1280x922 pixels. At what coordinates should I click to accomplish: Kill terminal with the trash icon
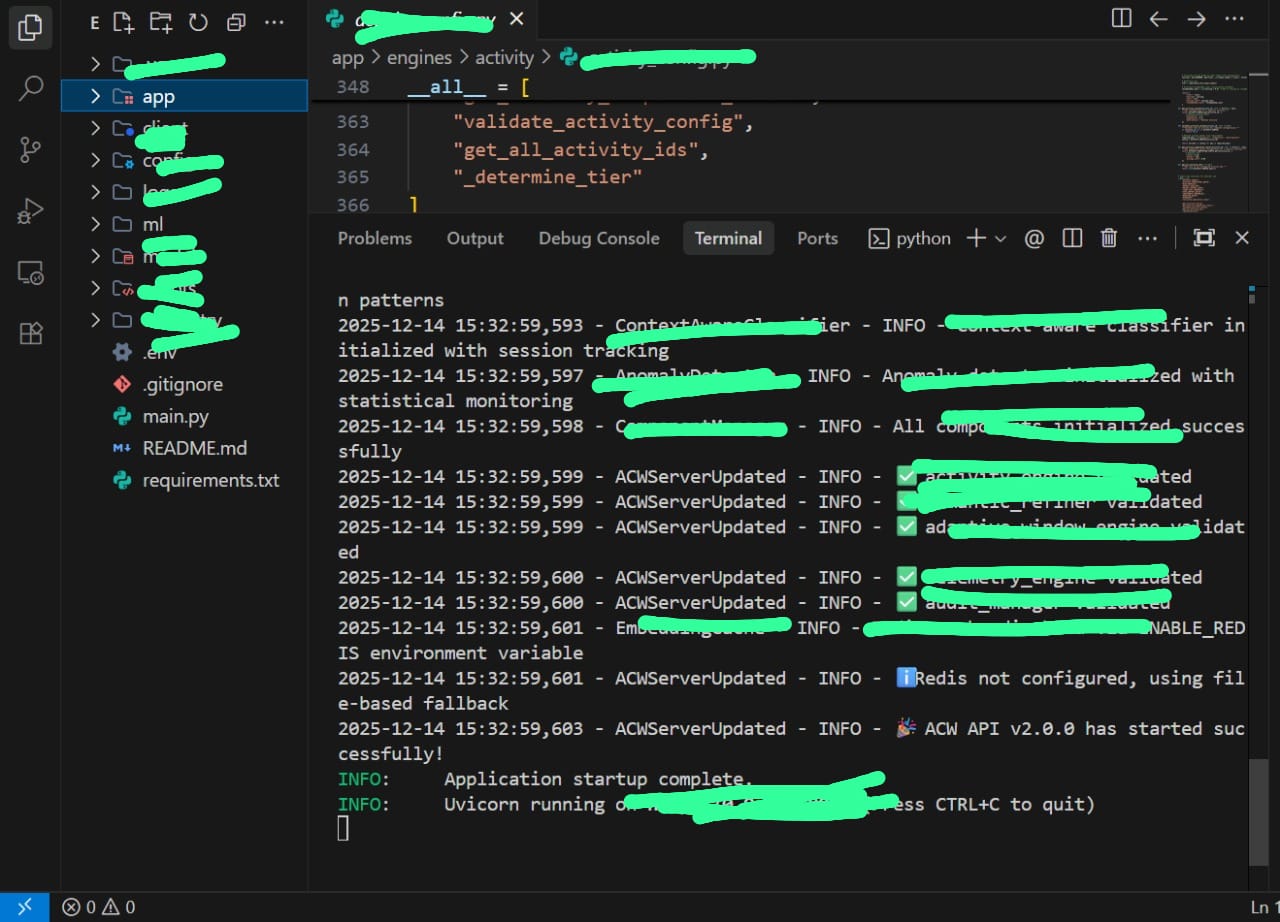(1108, 238)
